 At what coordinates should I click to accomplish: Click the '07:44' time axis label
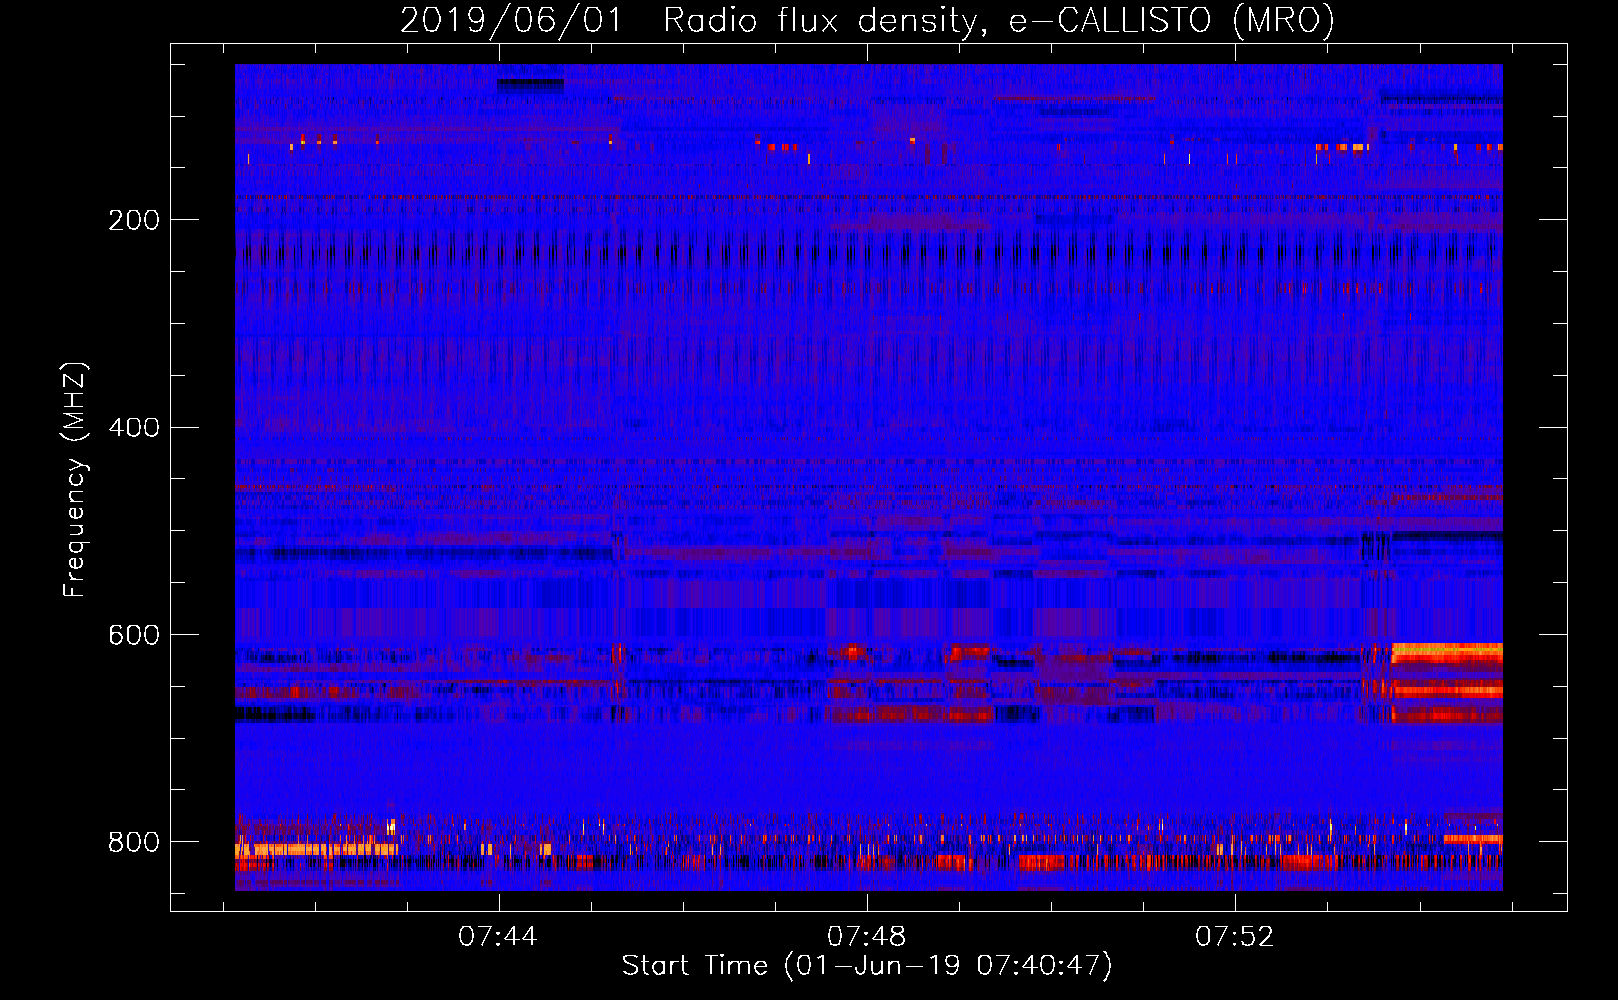tap(498, 937)
